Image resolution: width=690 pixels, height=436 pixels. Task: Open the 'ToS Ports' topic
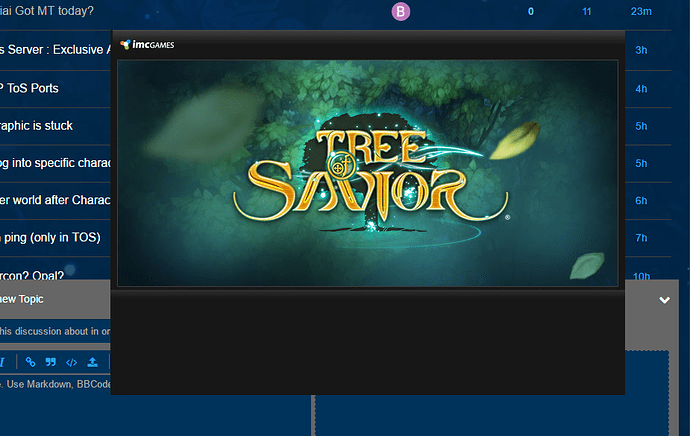pos(30,88)
